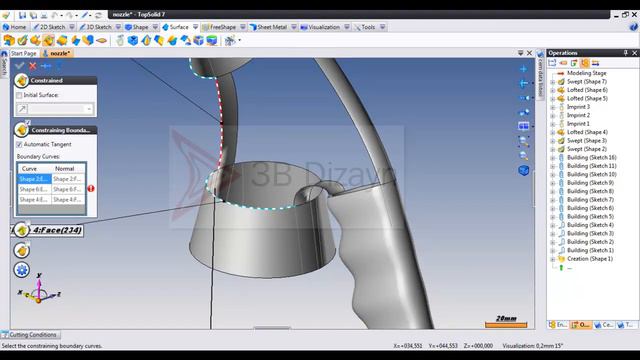
Task: Open the Cutting Conditions bottom tab
Action: [x=30, y=335]
